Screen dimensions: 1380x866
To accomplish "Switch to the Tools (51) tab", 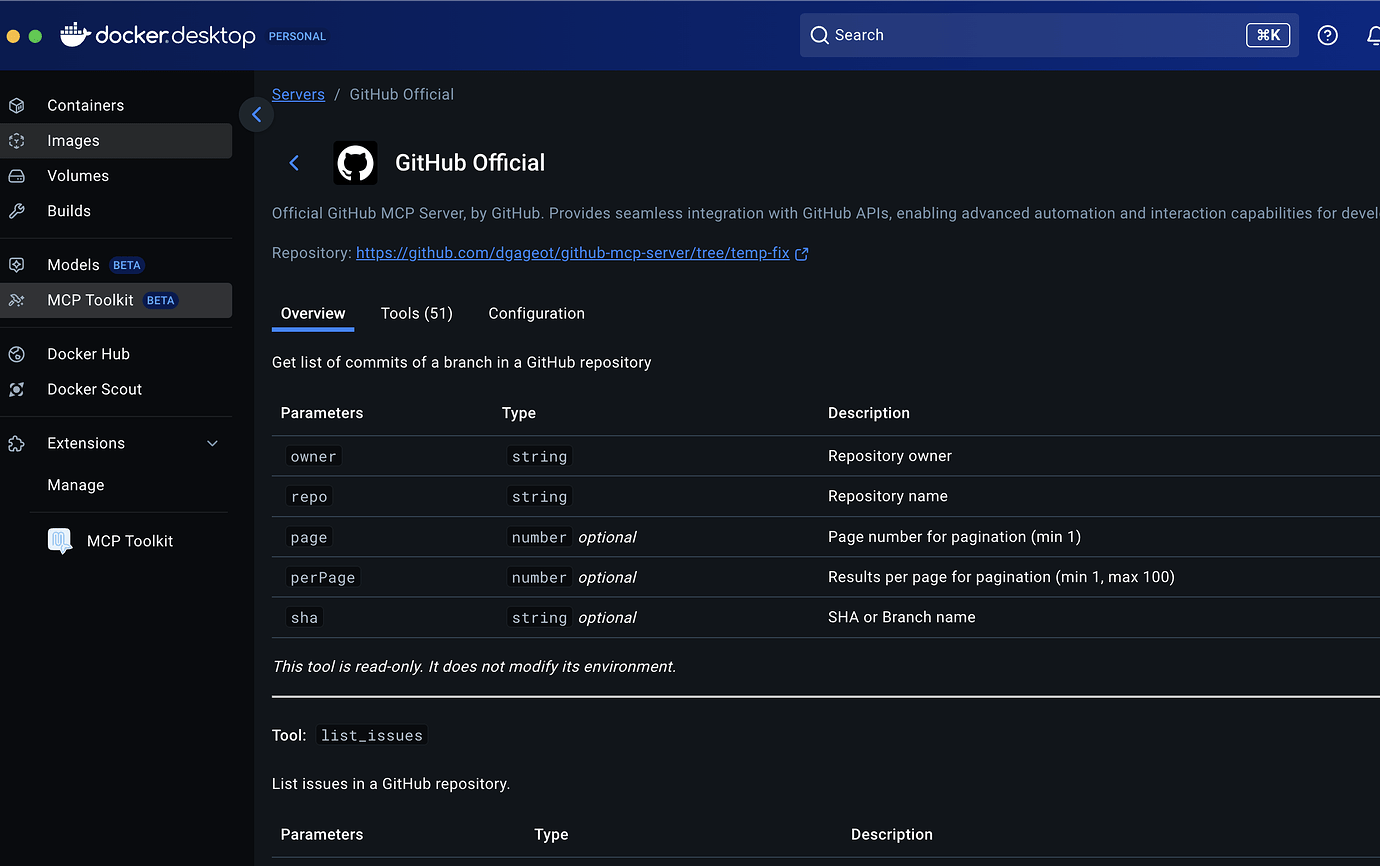I will 416,313.
